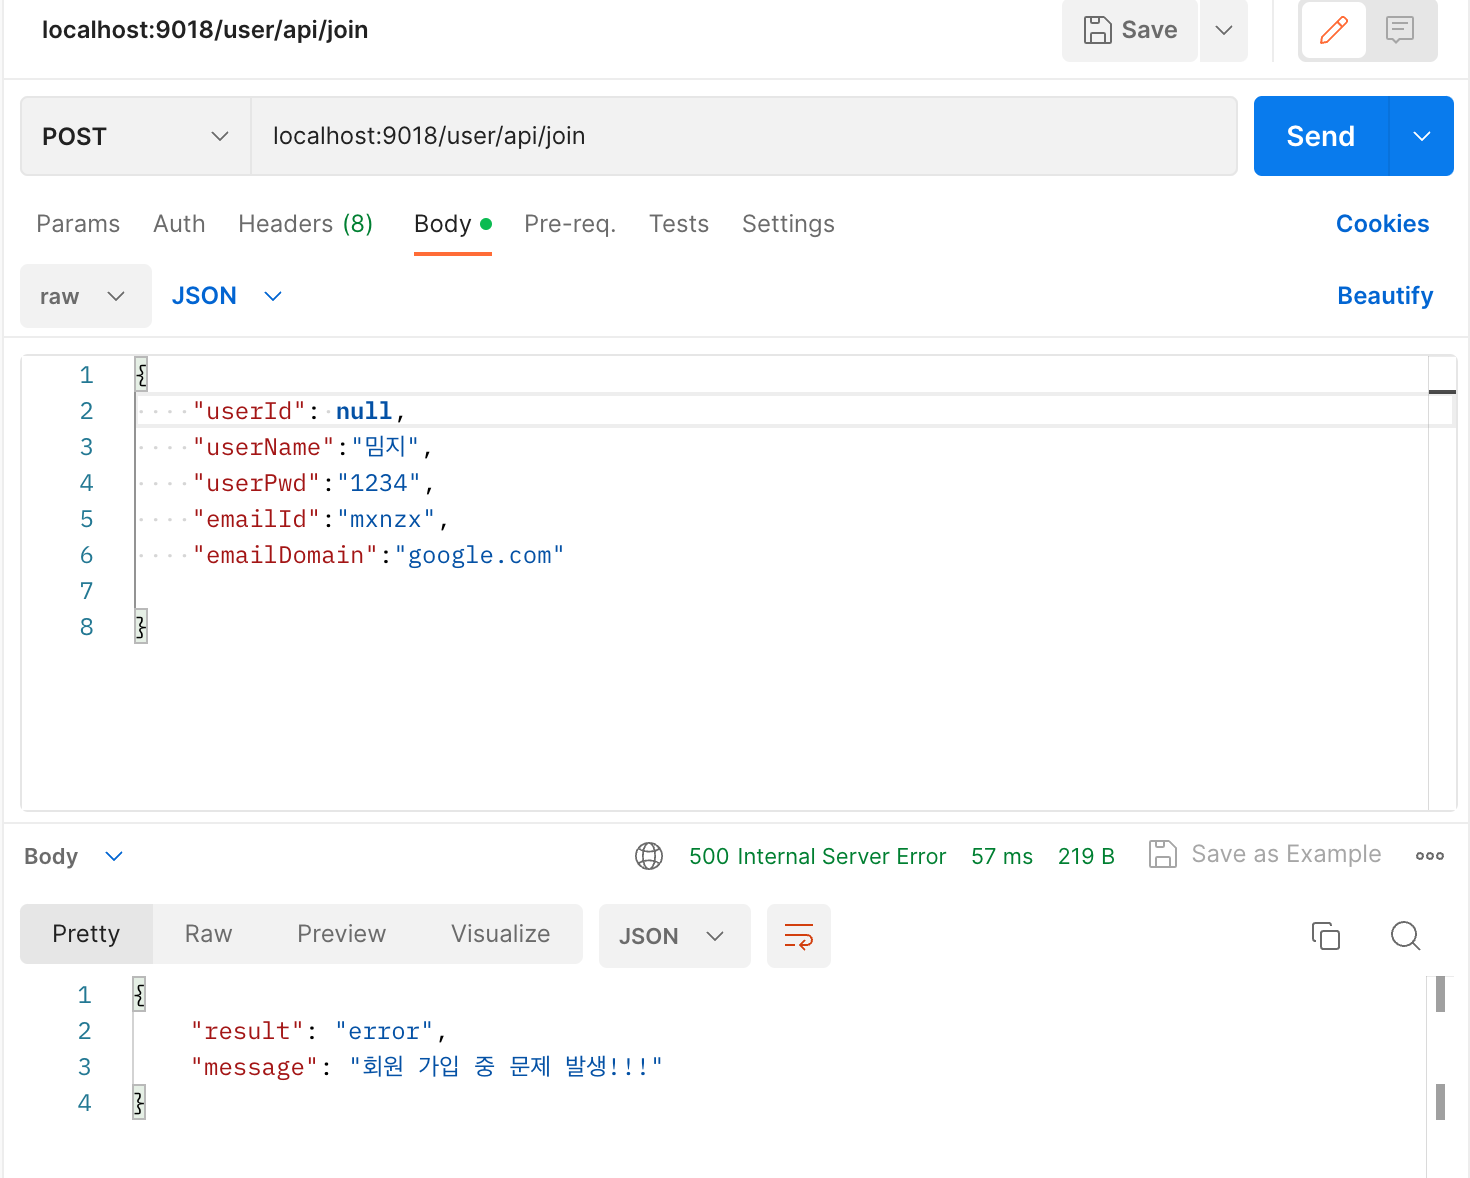This screenshot has height=1178, width=1470.
Task: Click the 500 Internal Server Error status
Action: [817, 856]
